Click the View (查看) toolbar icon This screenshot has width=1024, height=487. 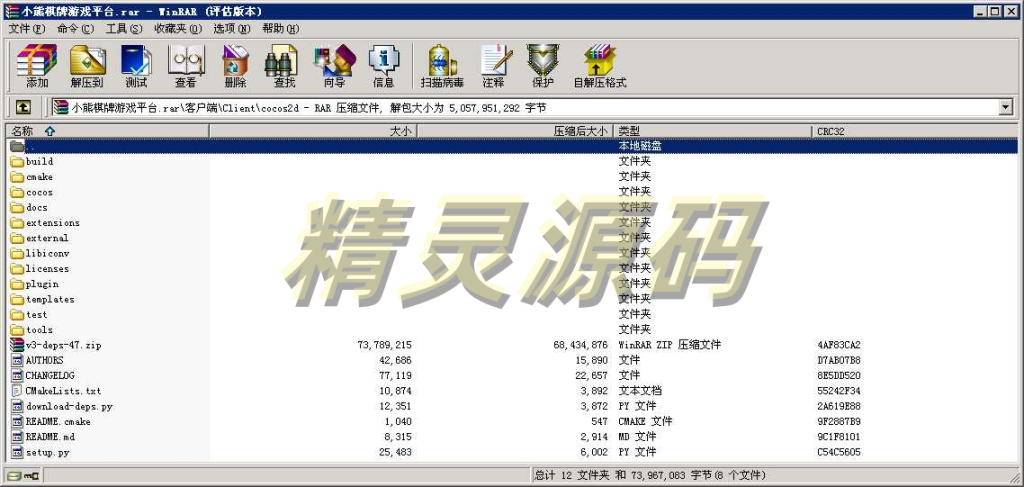185,66
